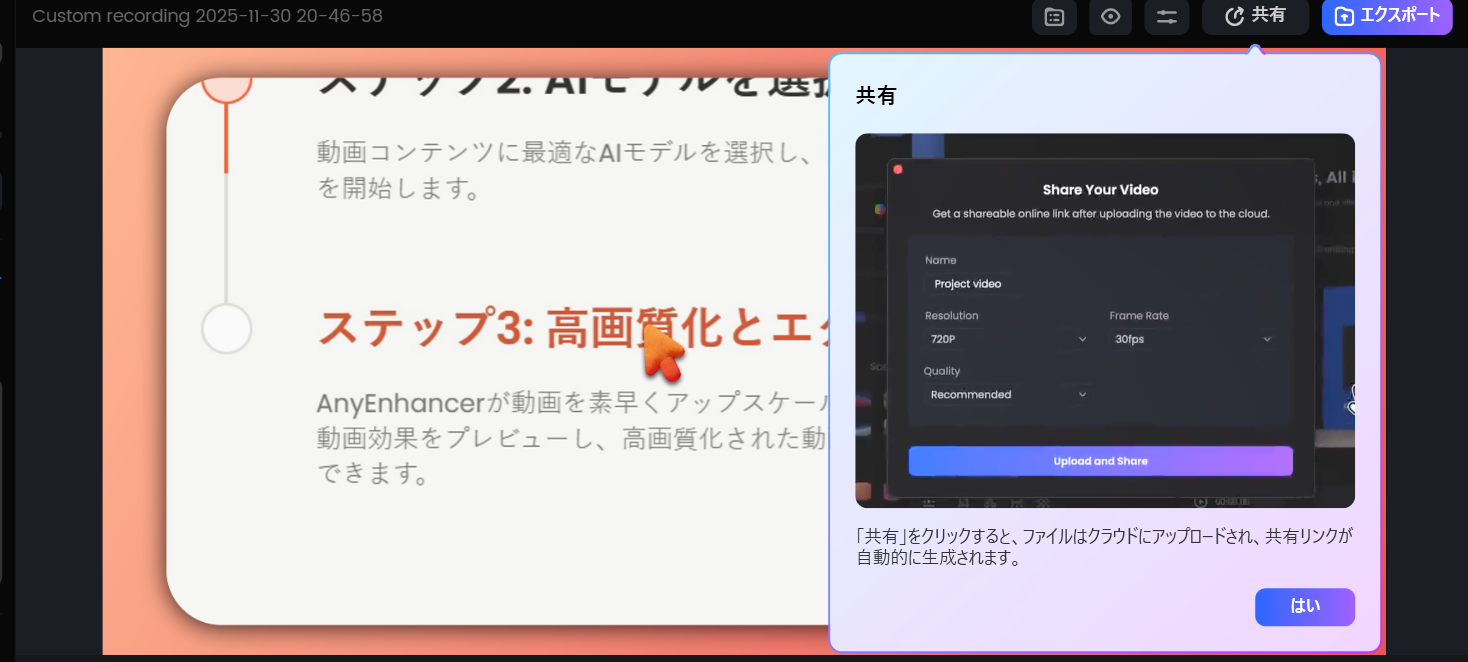Confirm the tooltip with はい button
The width and height of the screenshot is (1468, 662).
tap(1304, 606)
